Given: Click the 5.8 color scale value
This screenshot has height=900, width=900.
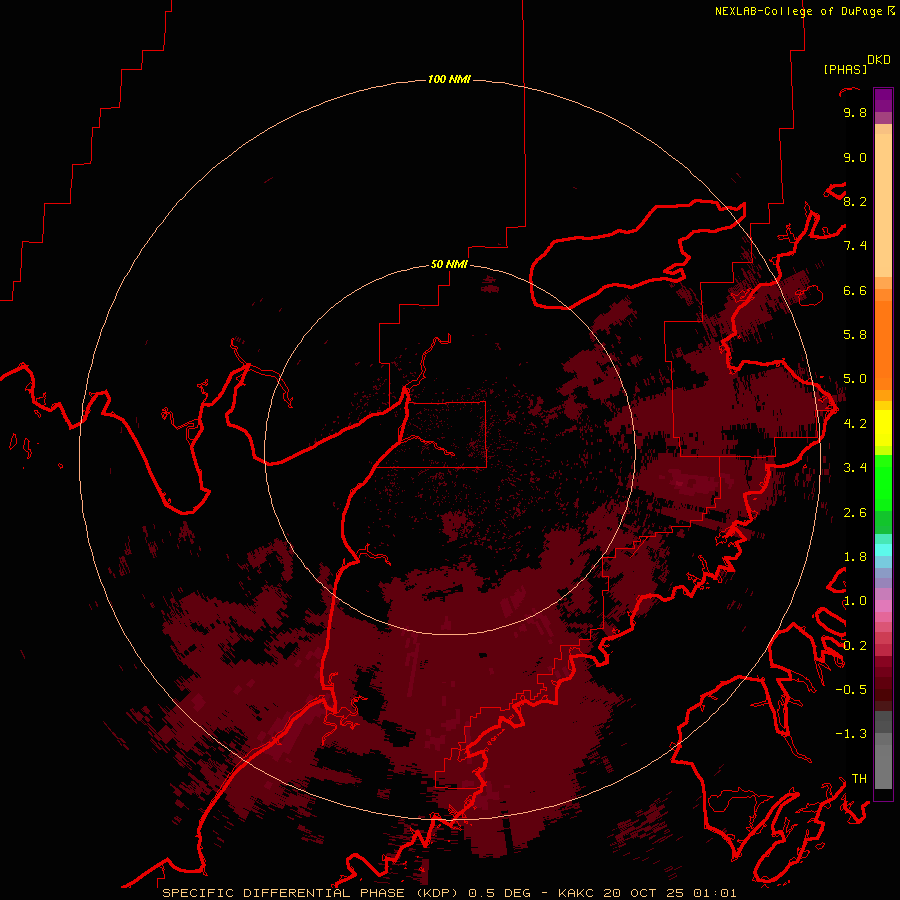Looking at the screenshot, I should coord(855,335).
